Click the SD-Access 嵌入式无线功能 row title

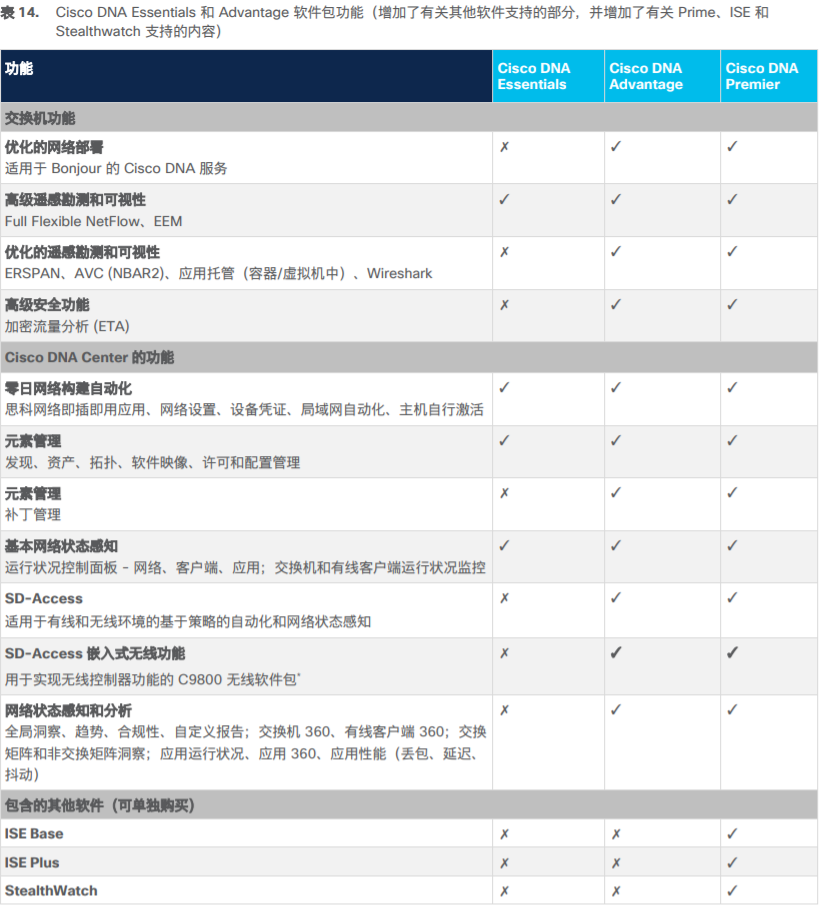pyautogui.click(x=95, y=653)
